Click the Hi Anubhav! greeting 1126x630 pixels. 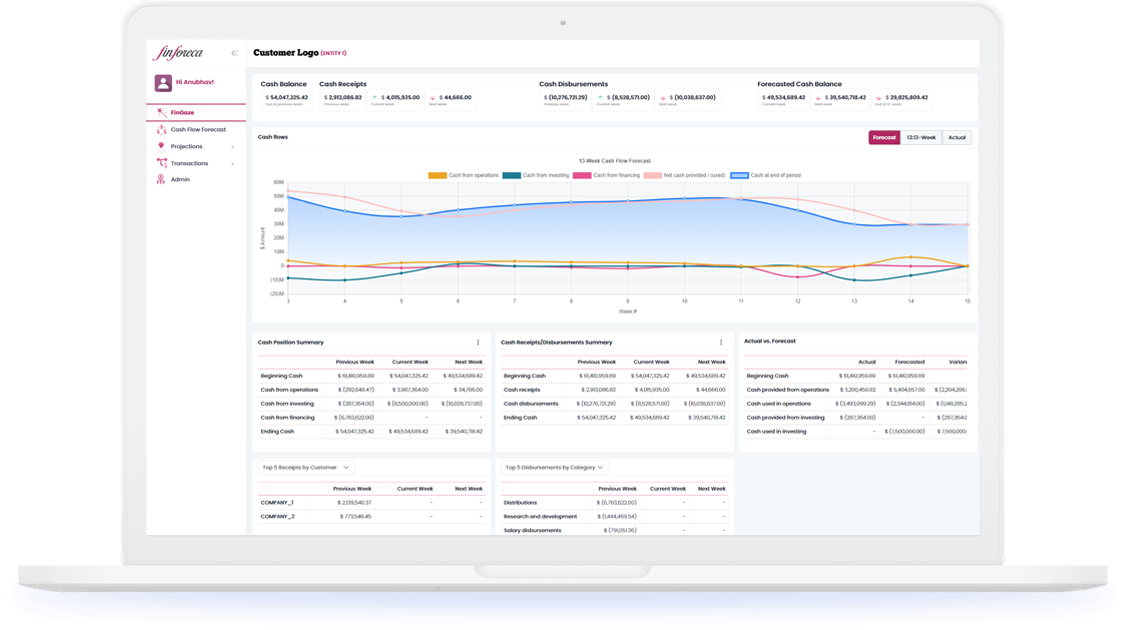[x=195, y=82]
